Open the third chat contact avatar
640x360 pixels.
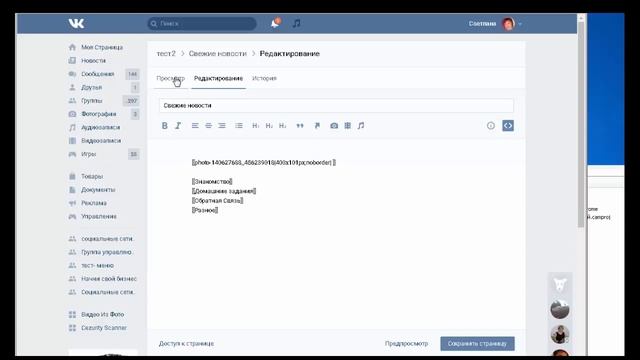tap(560, 334)
